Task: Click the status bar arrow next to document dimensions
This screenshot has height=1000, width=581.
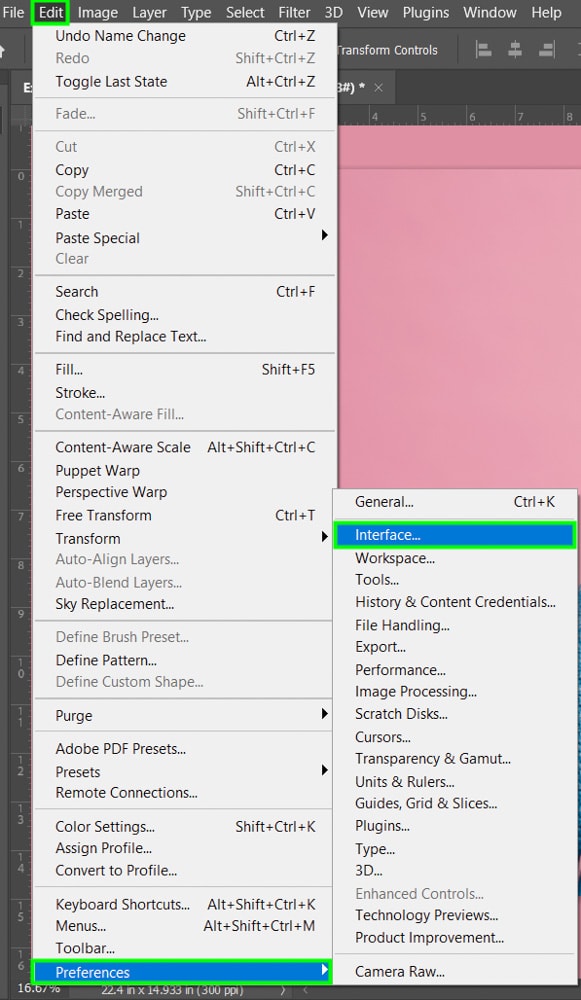Action: pyautogui.click(x=283, y=990)
